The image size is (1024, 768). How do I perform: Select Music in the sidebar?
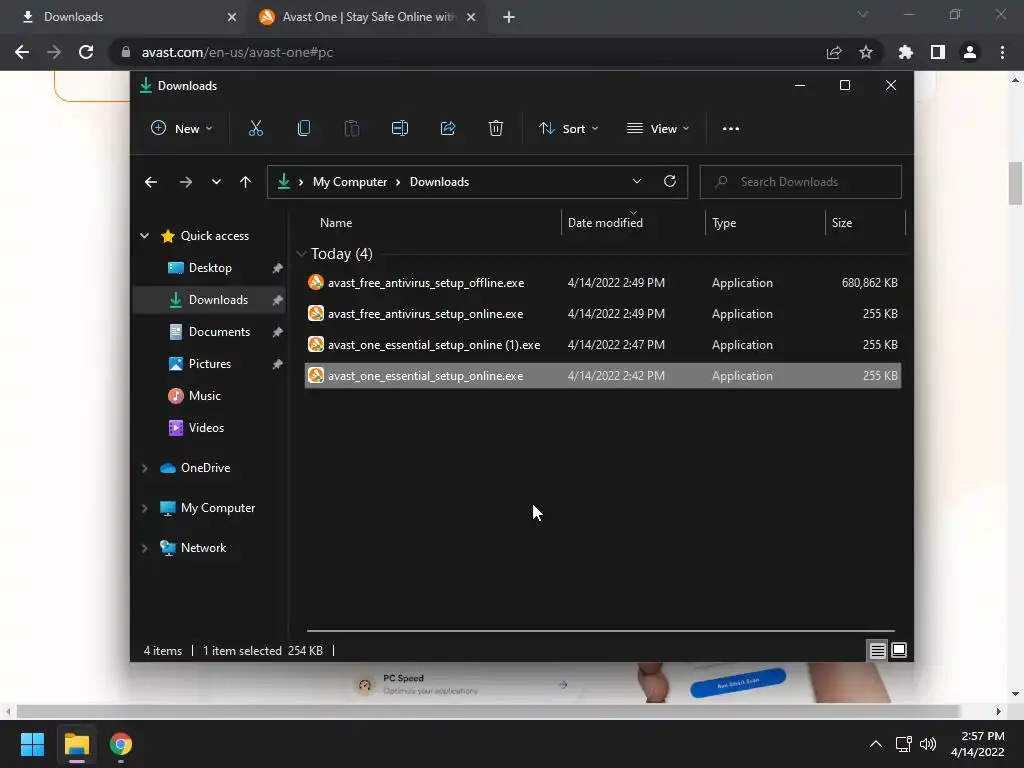pos(210,396)
